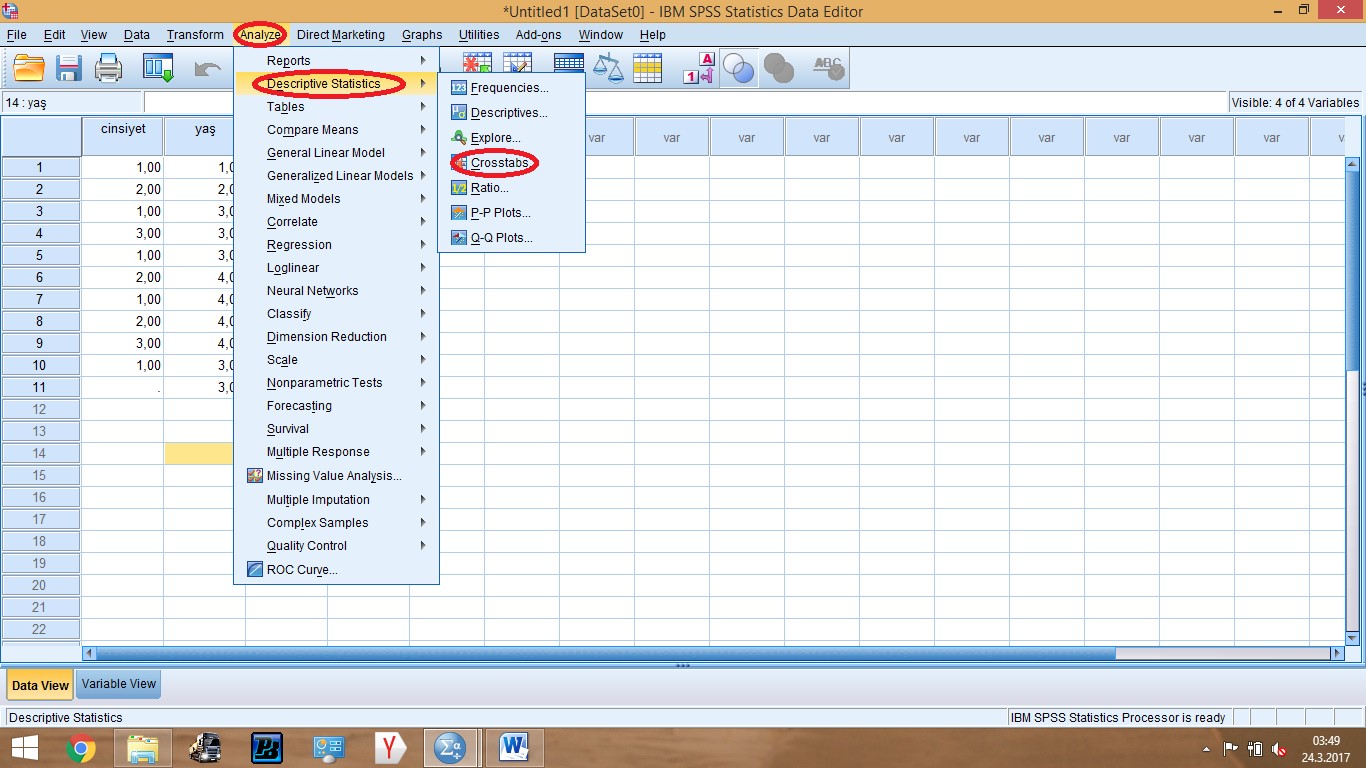
Task: Save the dataset with the floppy icon
Action: click(68, 68)
